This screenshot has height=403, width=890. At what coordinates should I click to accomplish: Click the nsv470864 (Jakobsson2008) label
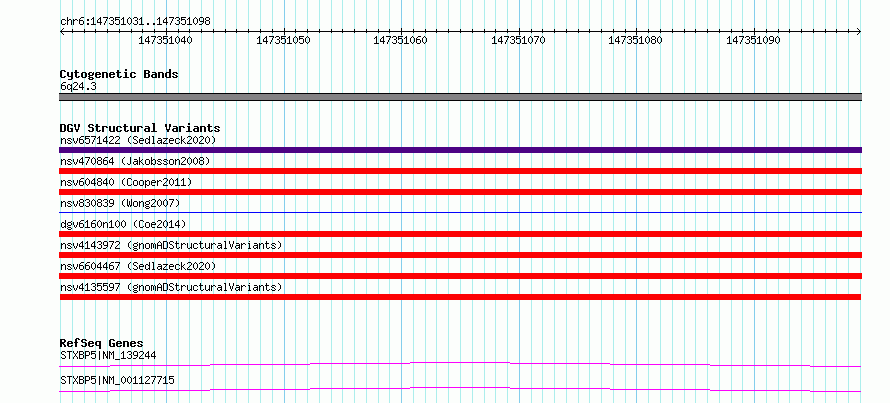(x=135, y=161)
